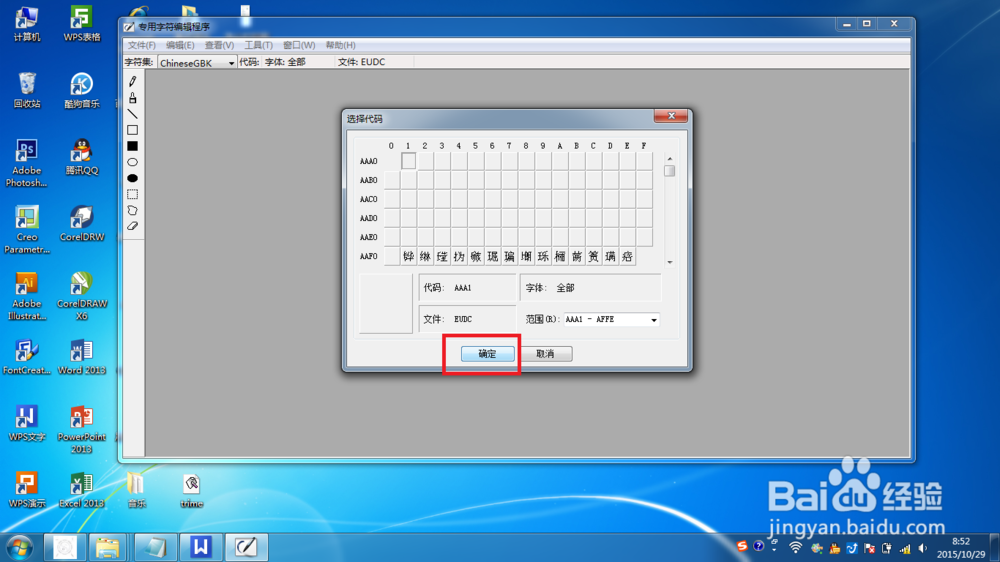Launch Adobe Illustrator desktop shortcut

26,296
